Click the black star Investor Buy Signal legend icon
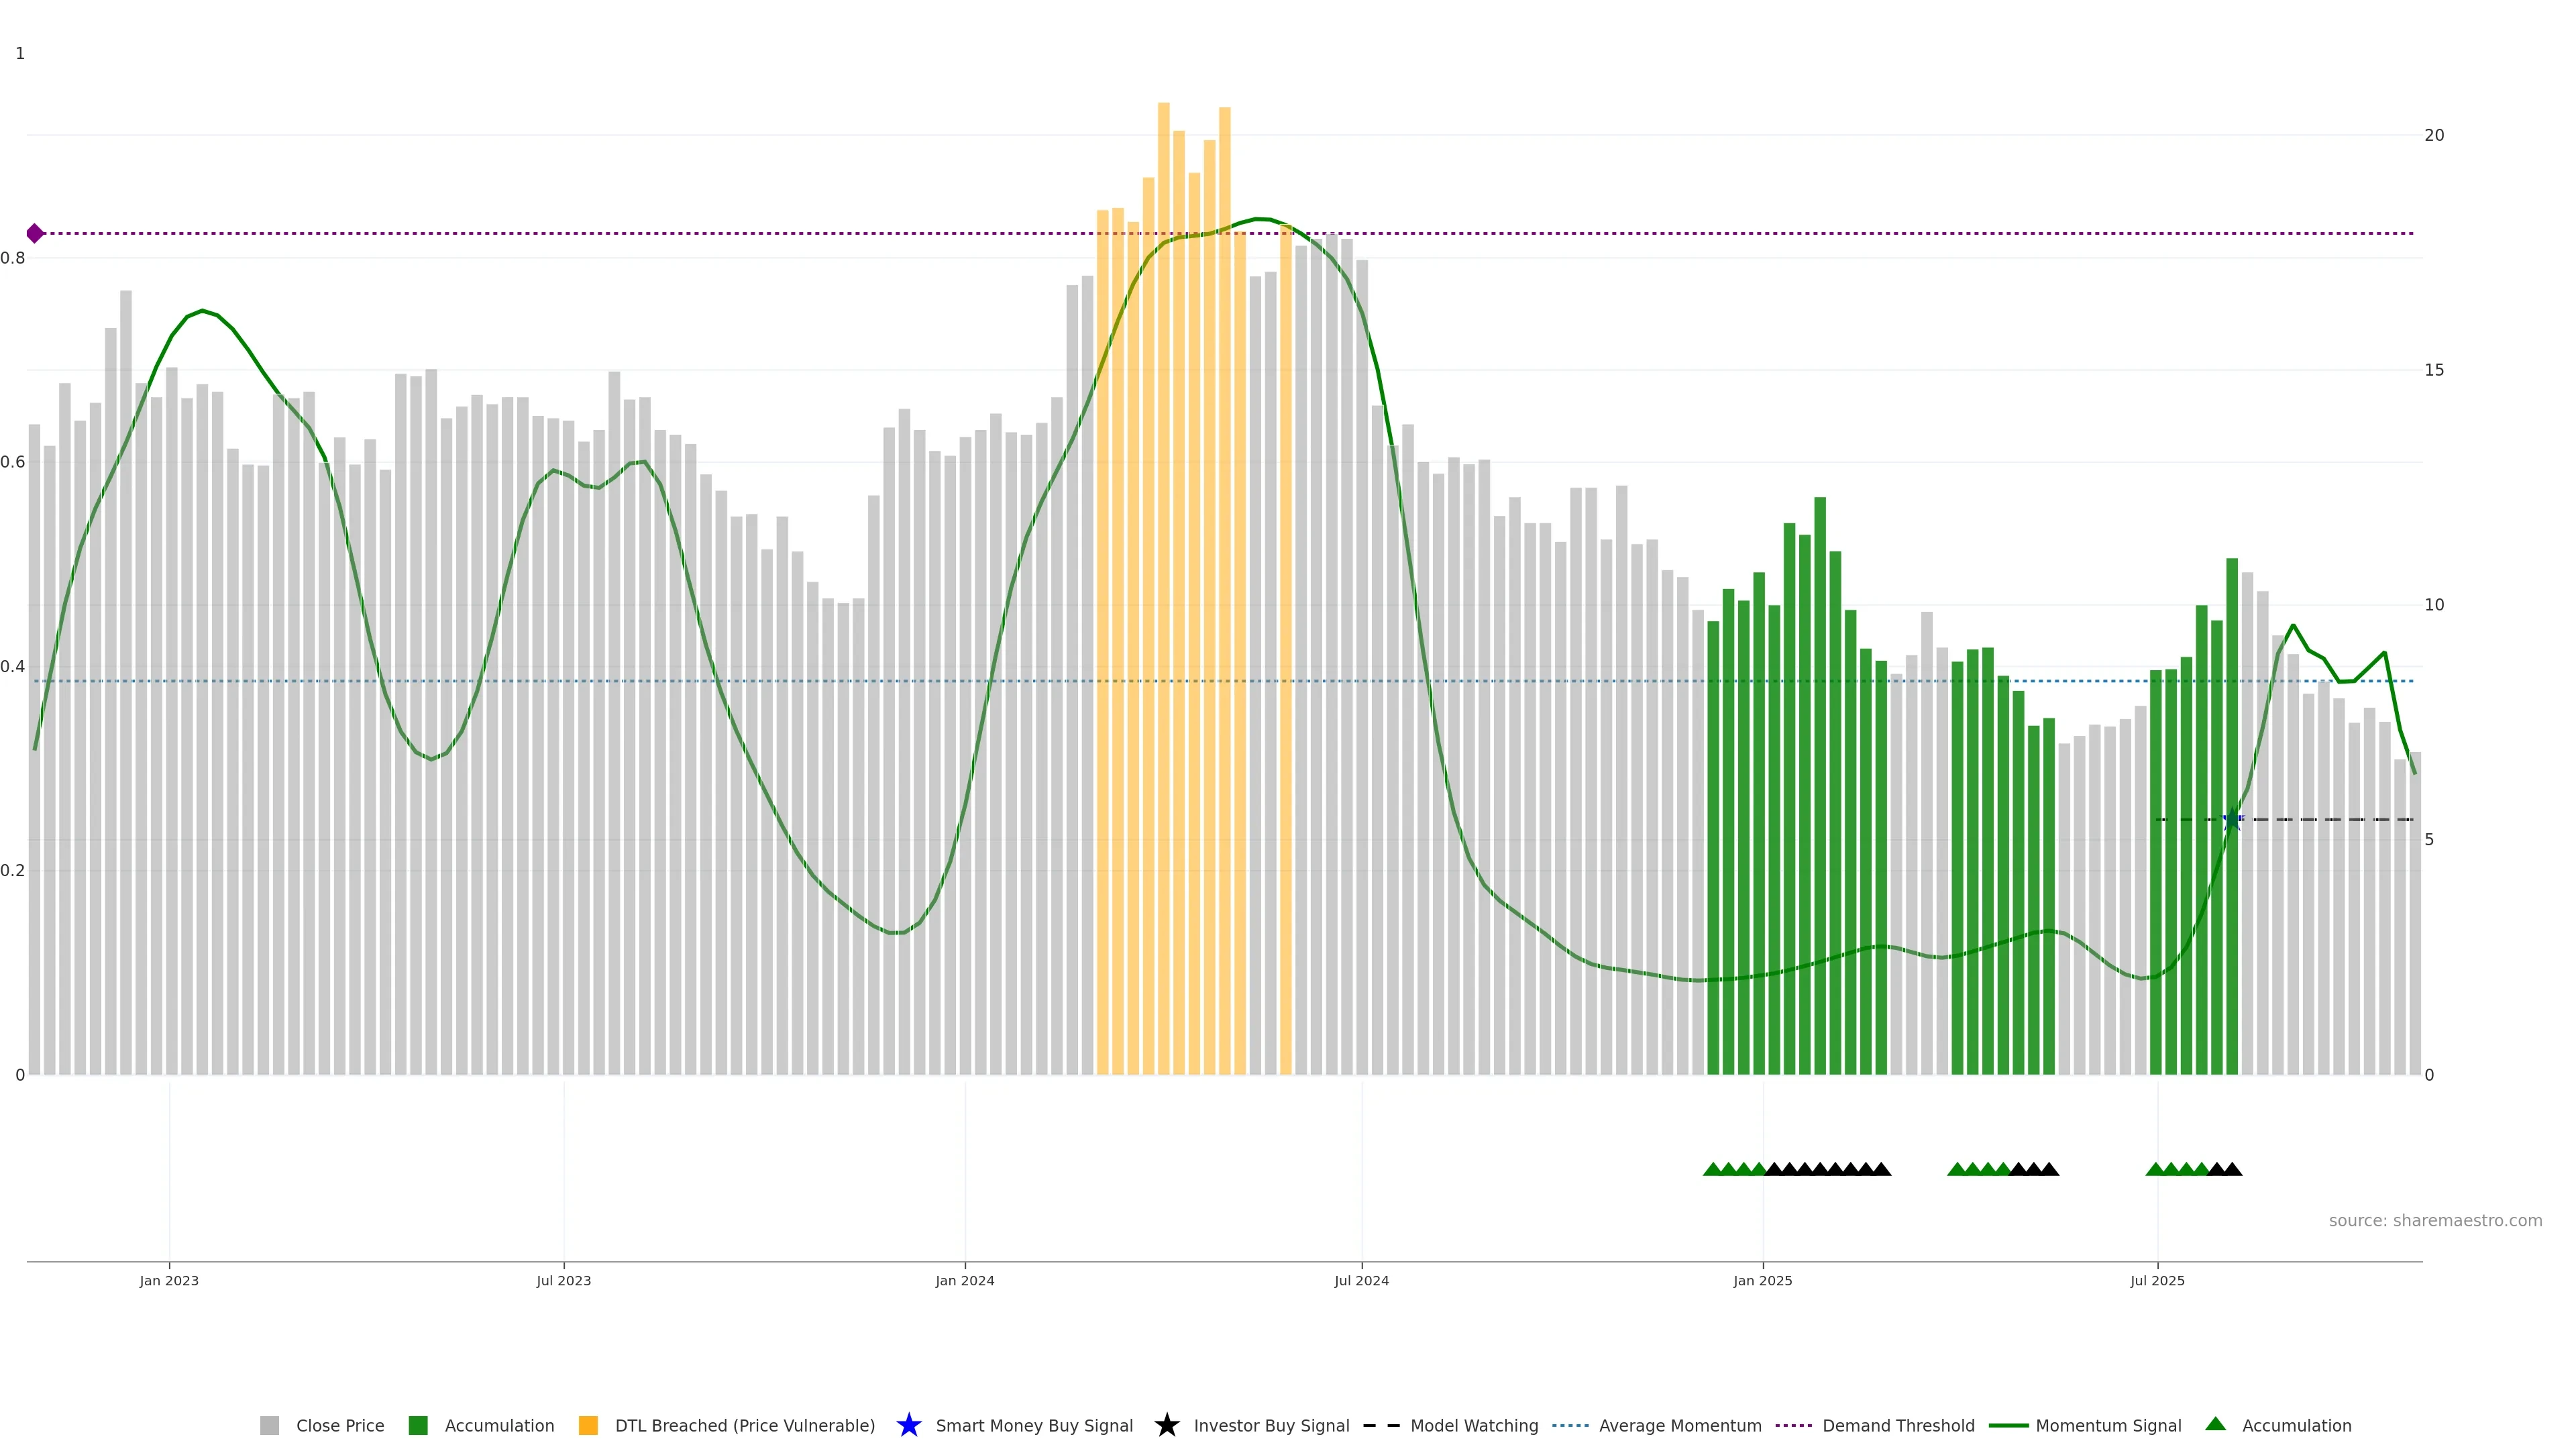The height and width of the screenshot is (1449, 2576). tap(1166, 1425)
